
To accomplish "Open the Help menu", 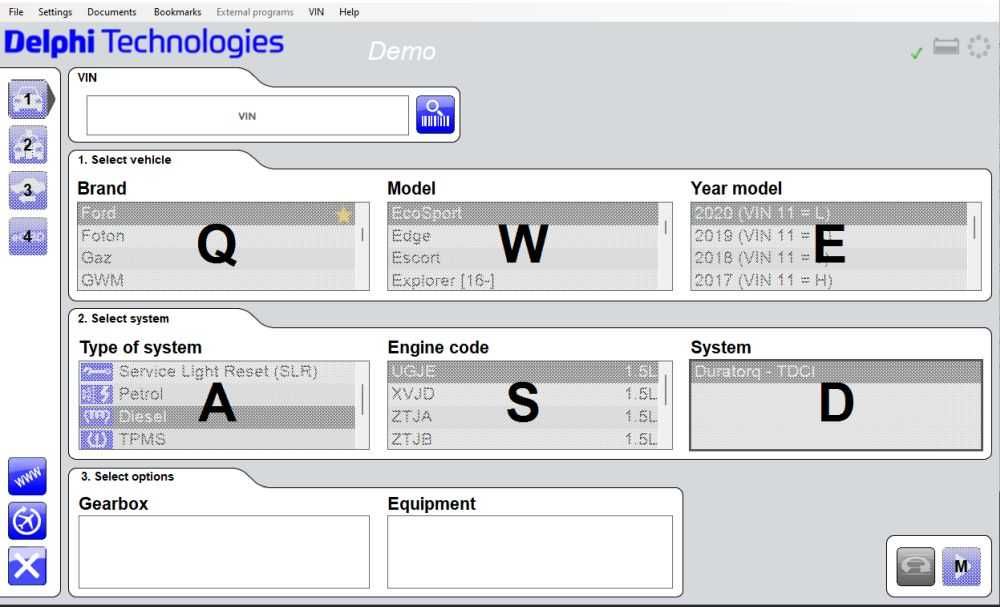I will coord(349,11).
